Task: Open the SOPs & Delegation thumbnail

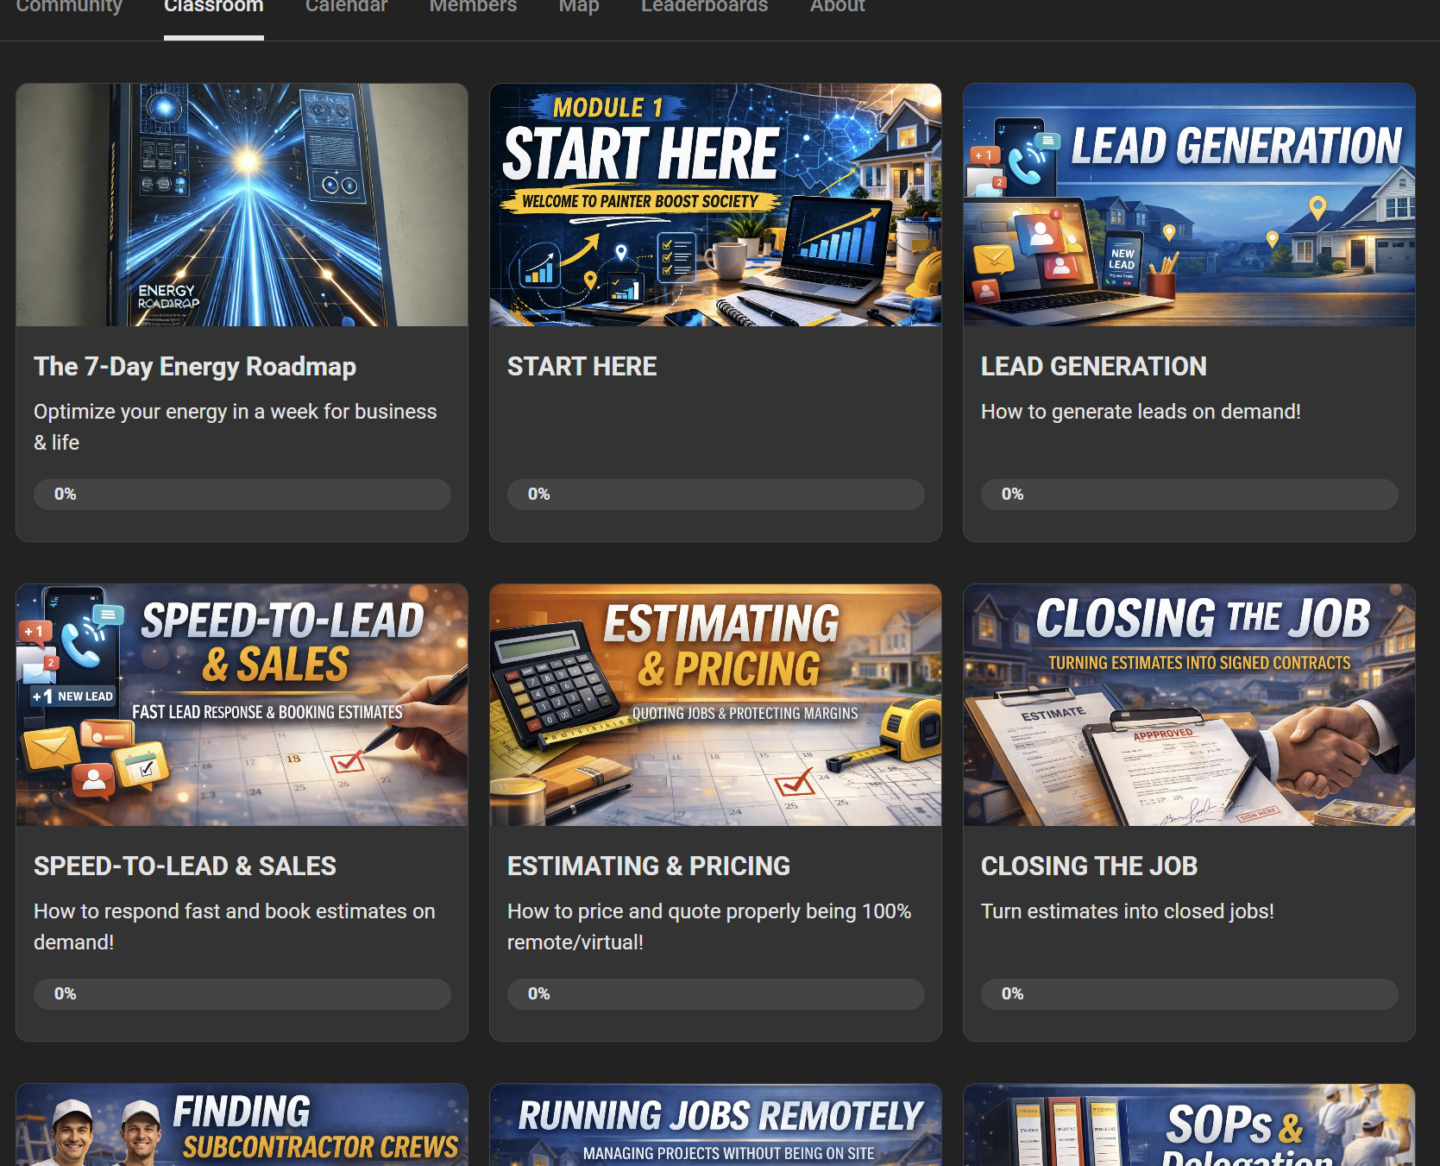Action: 1189,1125
